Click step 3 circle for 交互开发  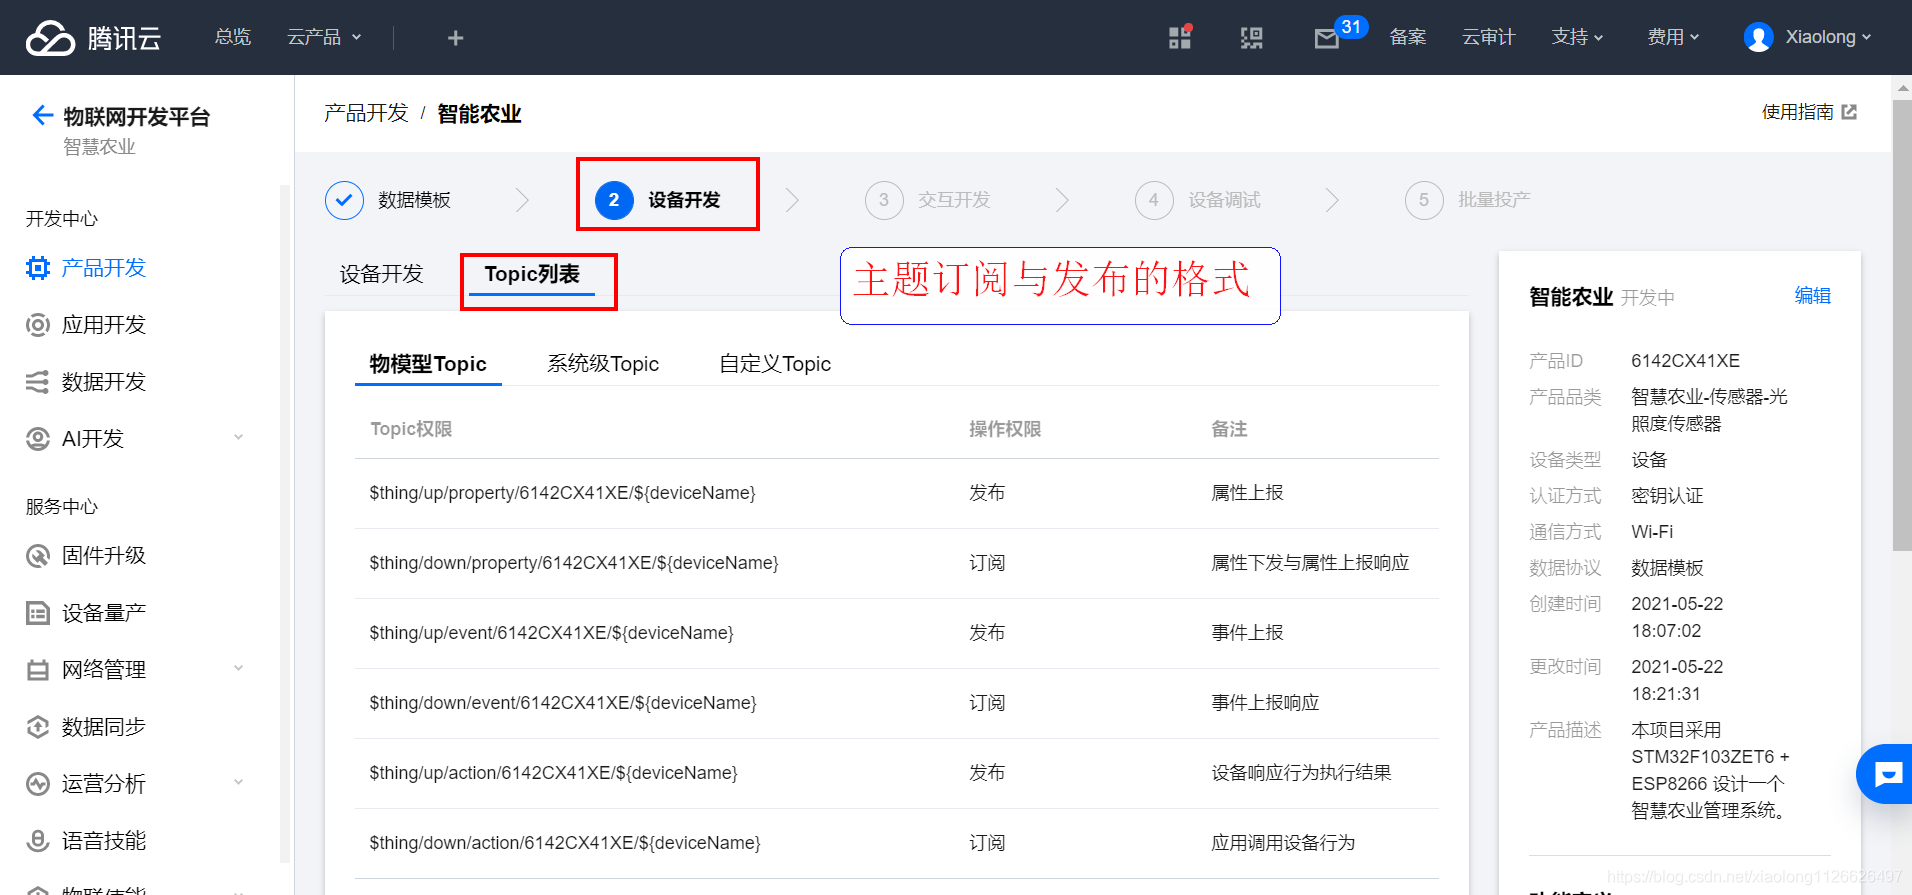point(884,200)
